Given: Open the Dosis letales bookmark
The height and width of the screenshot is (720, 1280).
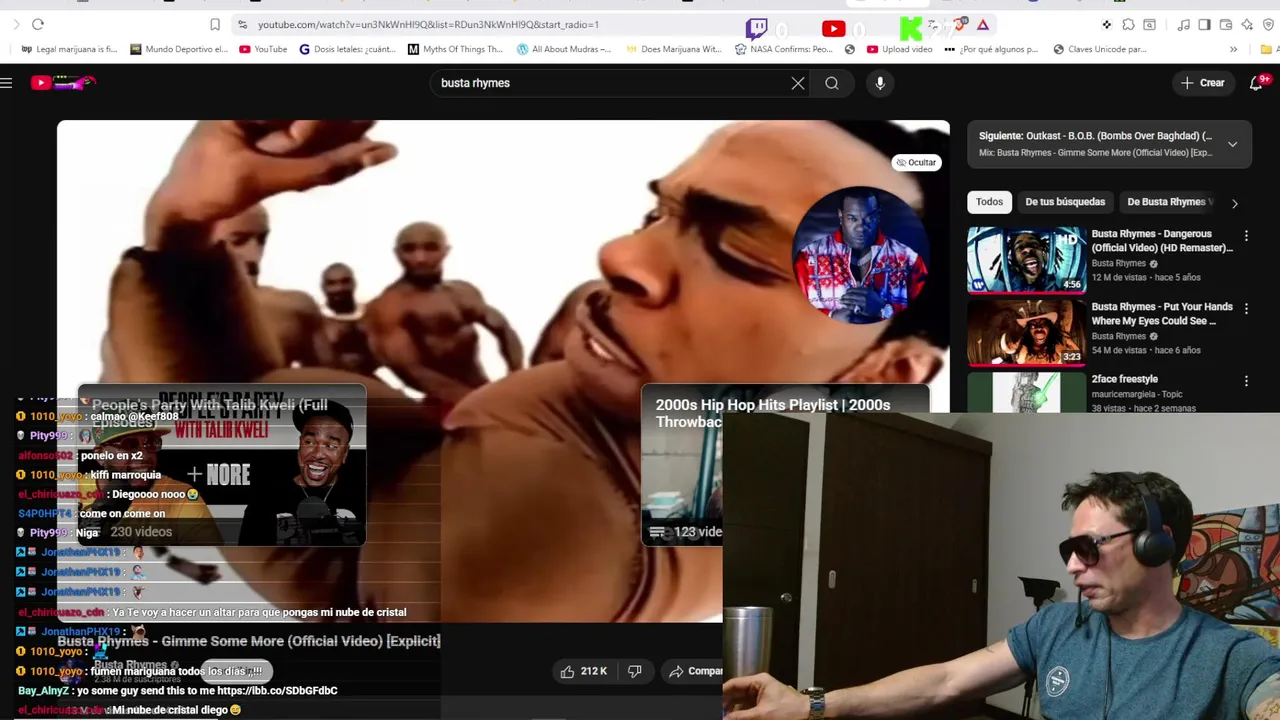Looking at the screenshot, I should coord(348,49).
